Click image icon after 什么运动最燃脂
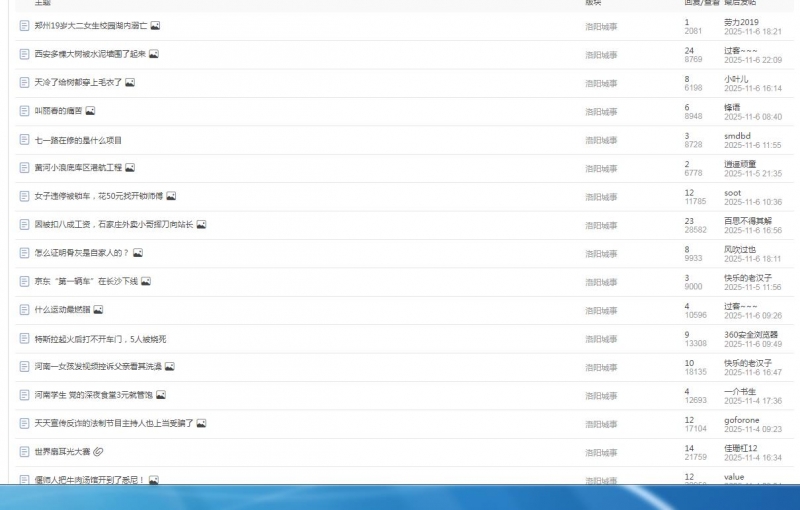The image size is (800, 510). coord(98,310)
